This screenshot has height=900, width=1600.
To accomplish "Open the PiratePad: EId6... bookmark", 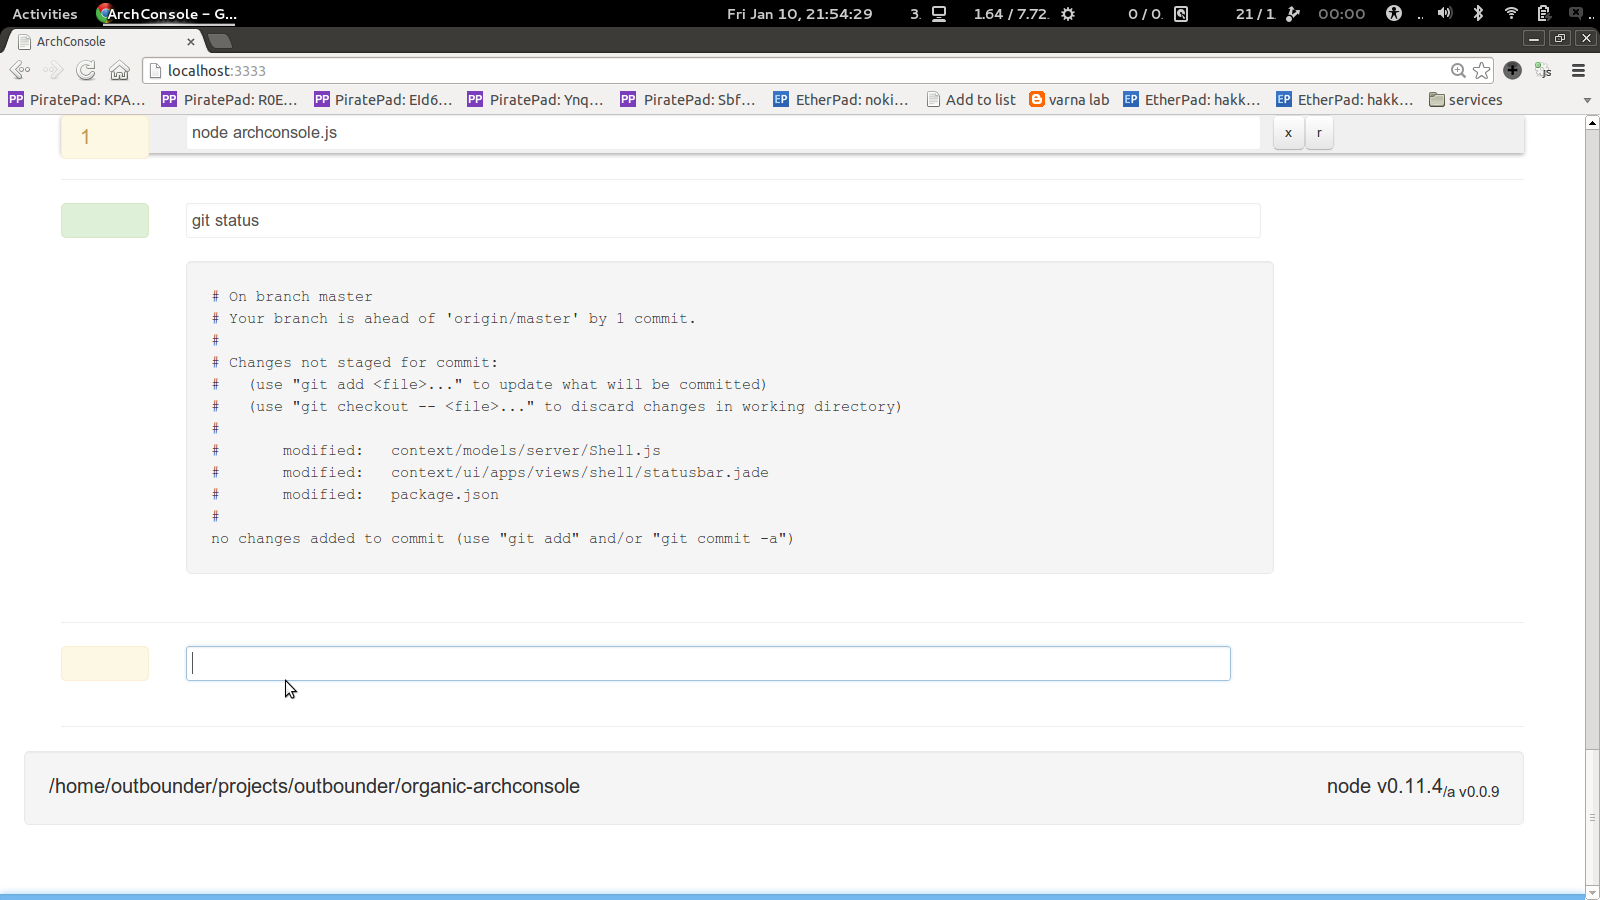I will click(x=383, y=99).
